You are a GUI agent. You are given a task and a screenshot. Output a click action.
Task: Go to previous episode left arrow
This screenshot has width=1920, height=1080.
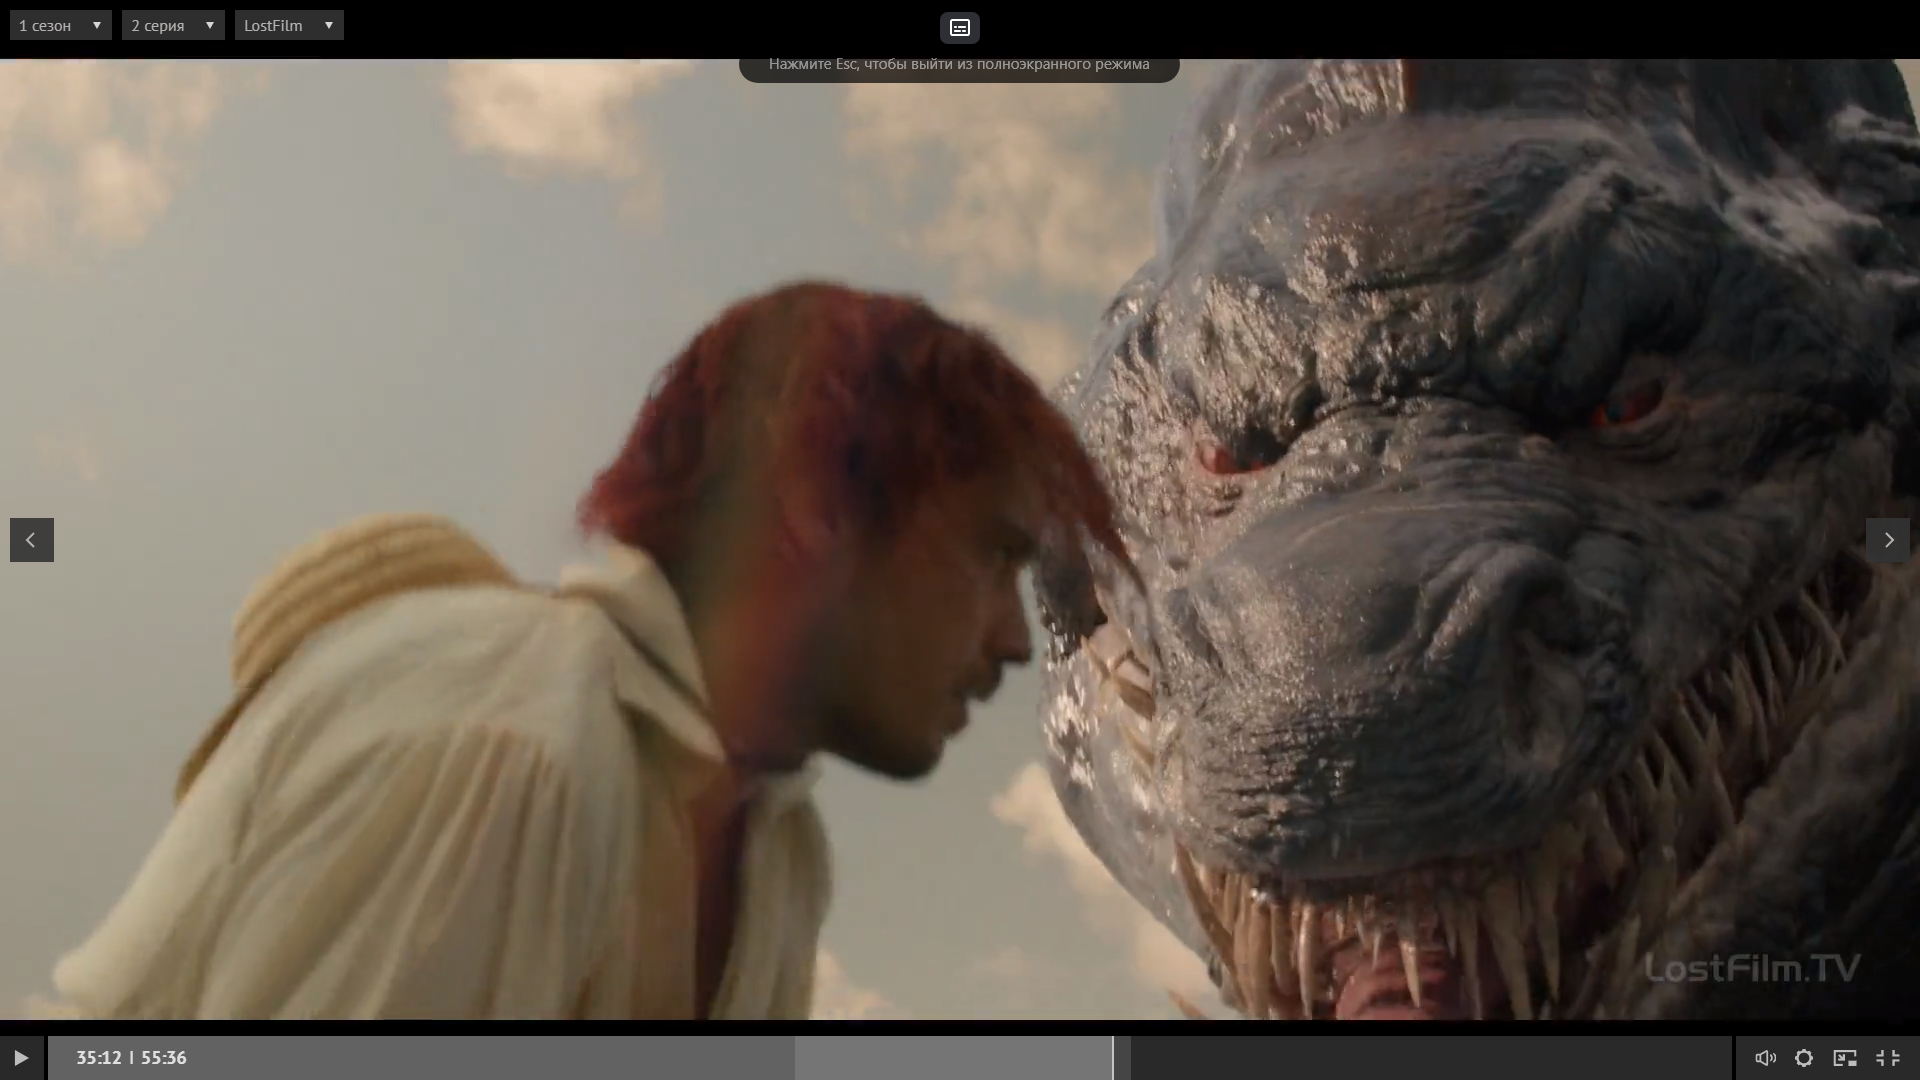pos(31,540)
